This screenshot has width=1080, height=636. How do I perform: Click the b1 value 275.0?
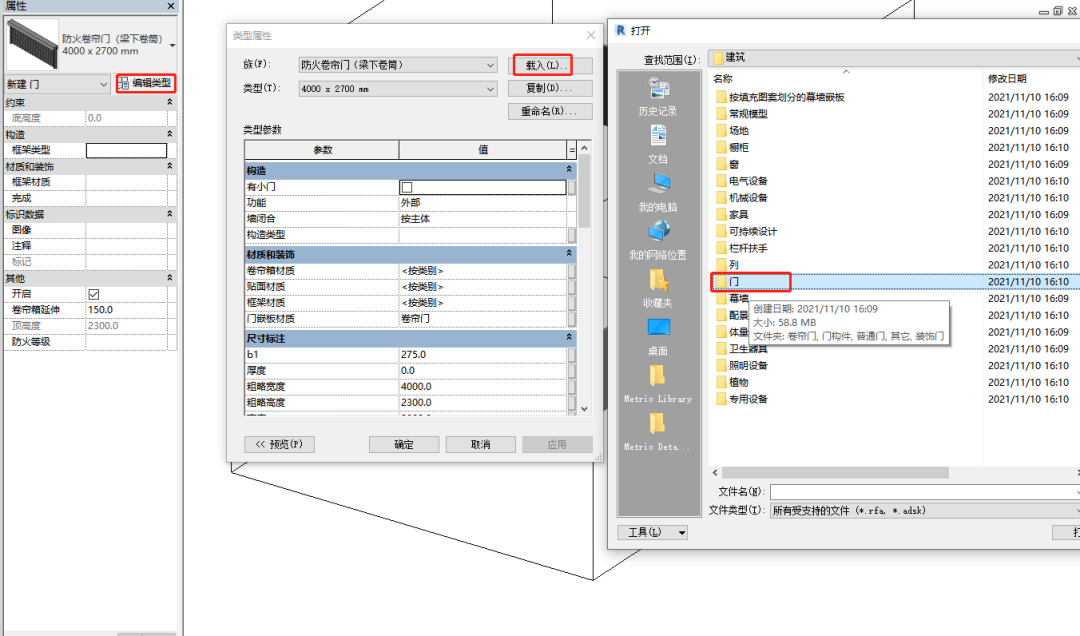[482, 354]
